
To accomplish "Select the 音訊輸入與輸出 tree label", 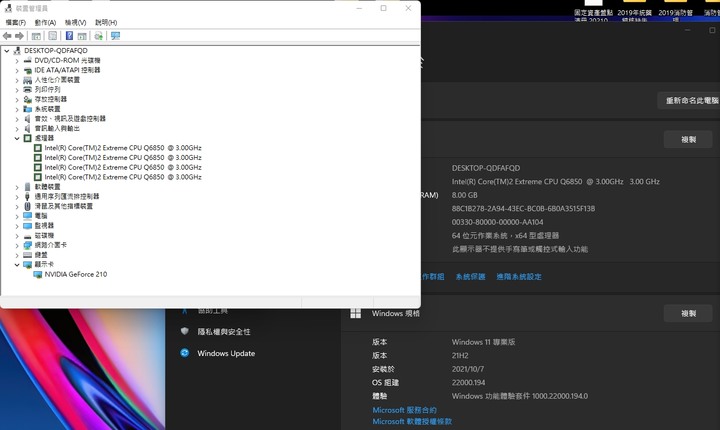I will pos(57,128).
